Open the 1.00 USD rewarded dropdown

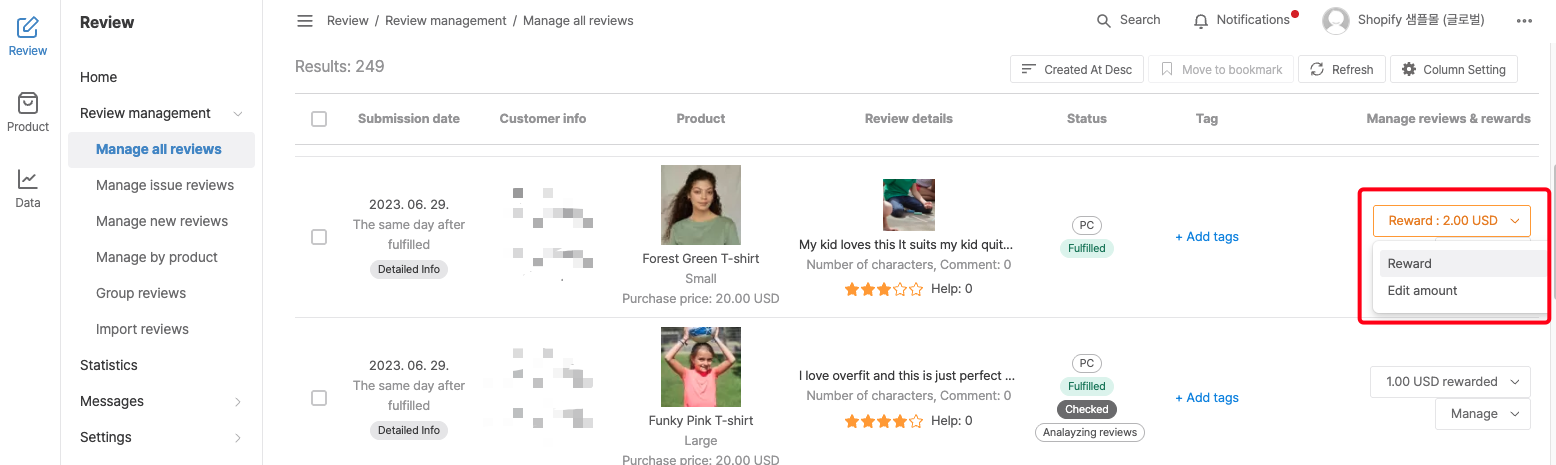[x=1450, y=382]
